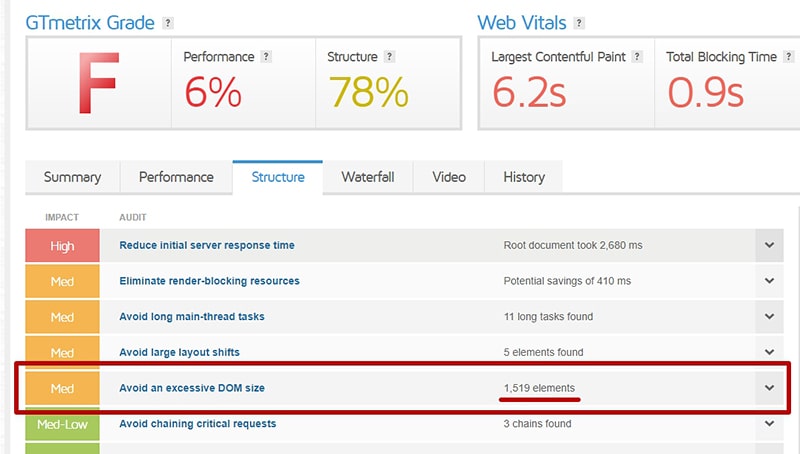The width and height of the screenshot is (800, 454).
Task: Click the High impact badge
Action: [x=62, y=246]
